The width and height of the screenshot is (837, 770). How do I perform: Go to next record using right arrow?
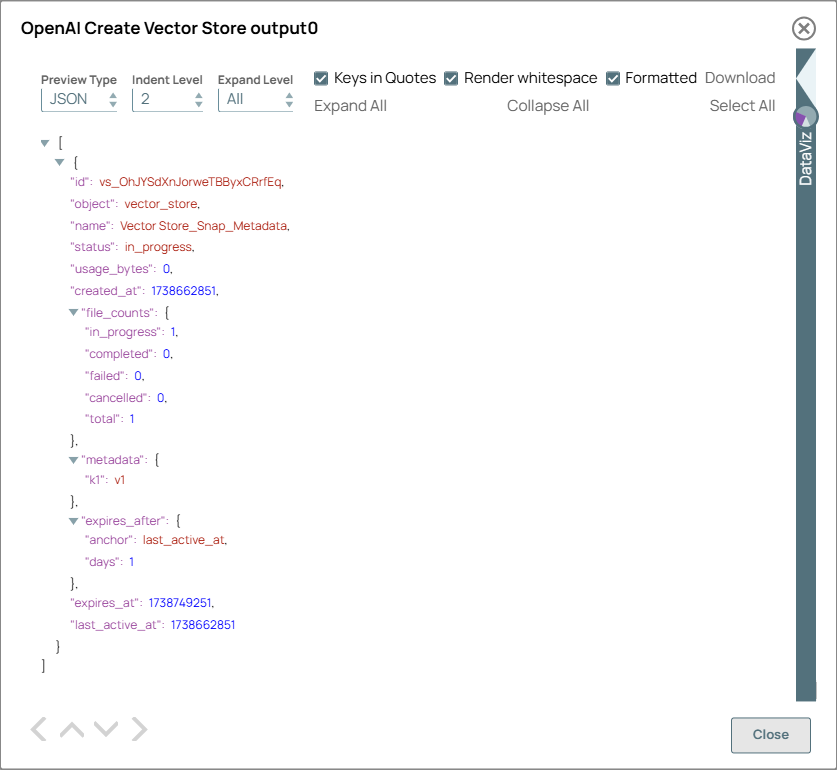tap(139, 729)
